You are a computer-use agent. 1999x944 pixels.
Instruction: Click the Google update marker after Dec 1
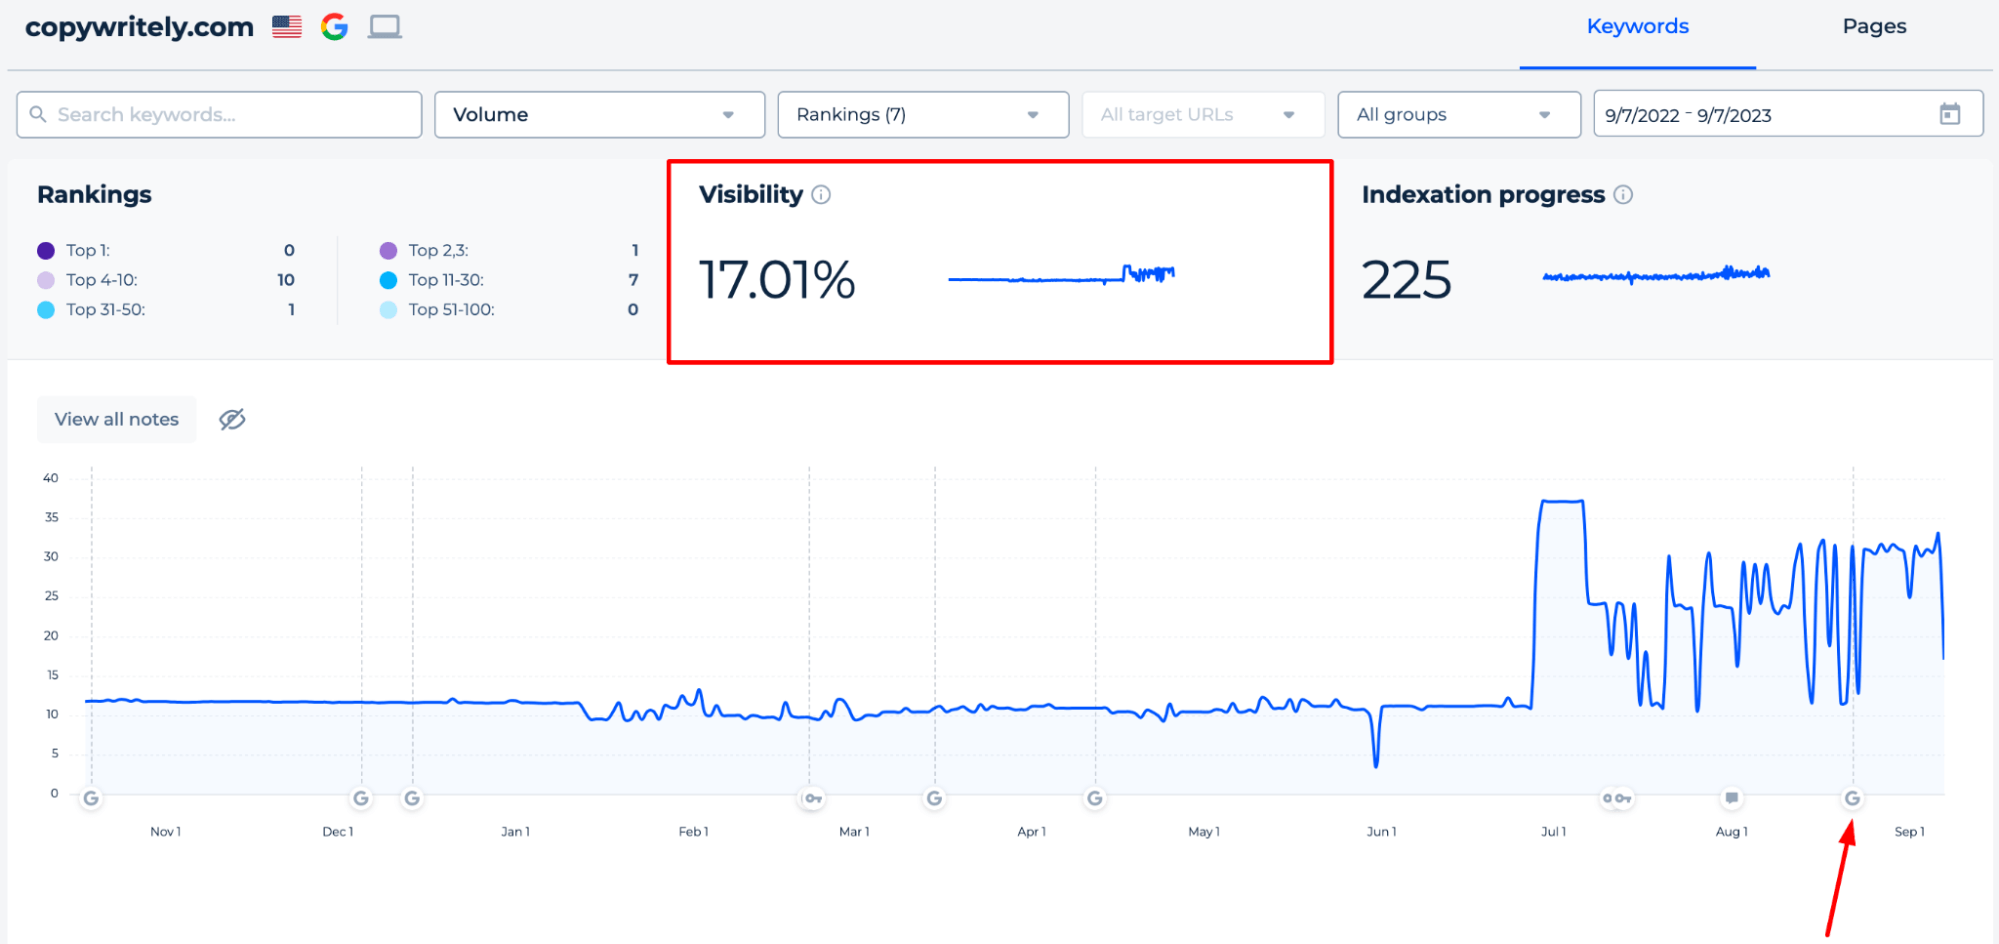coord(412,798)
